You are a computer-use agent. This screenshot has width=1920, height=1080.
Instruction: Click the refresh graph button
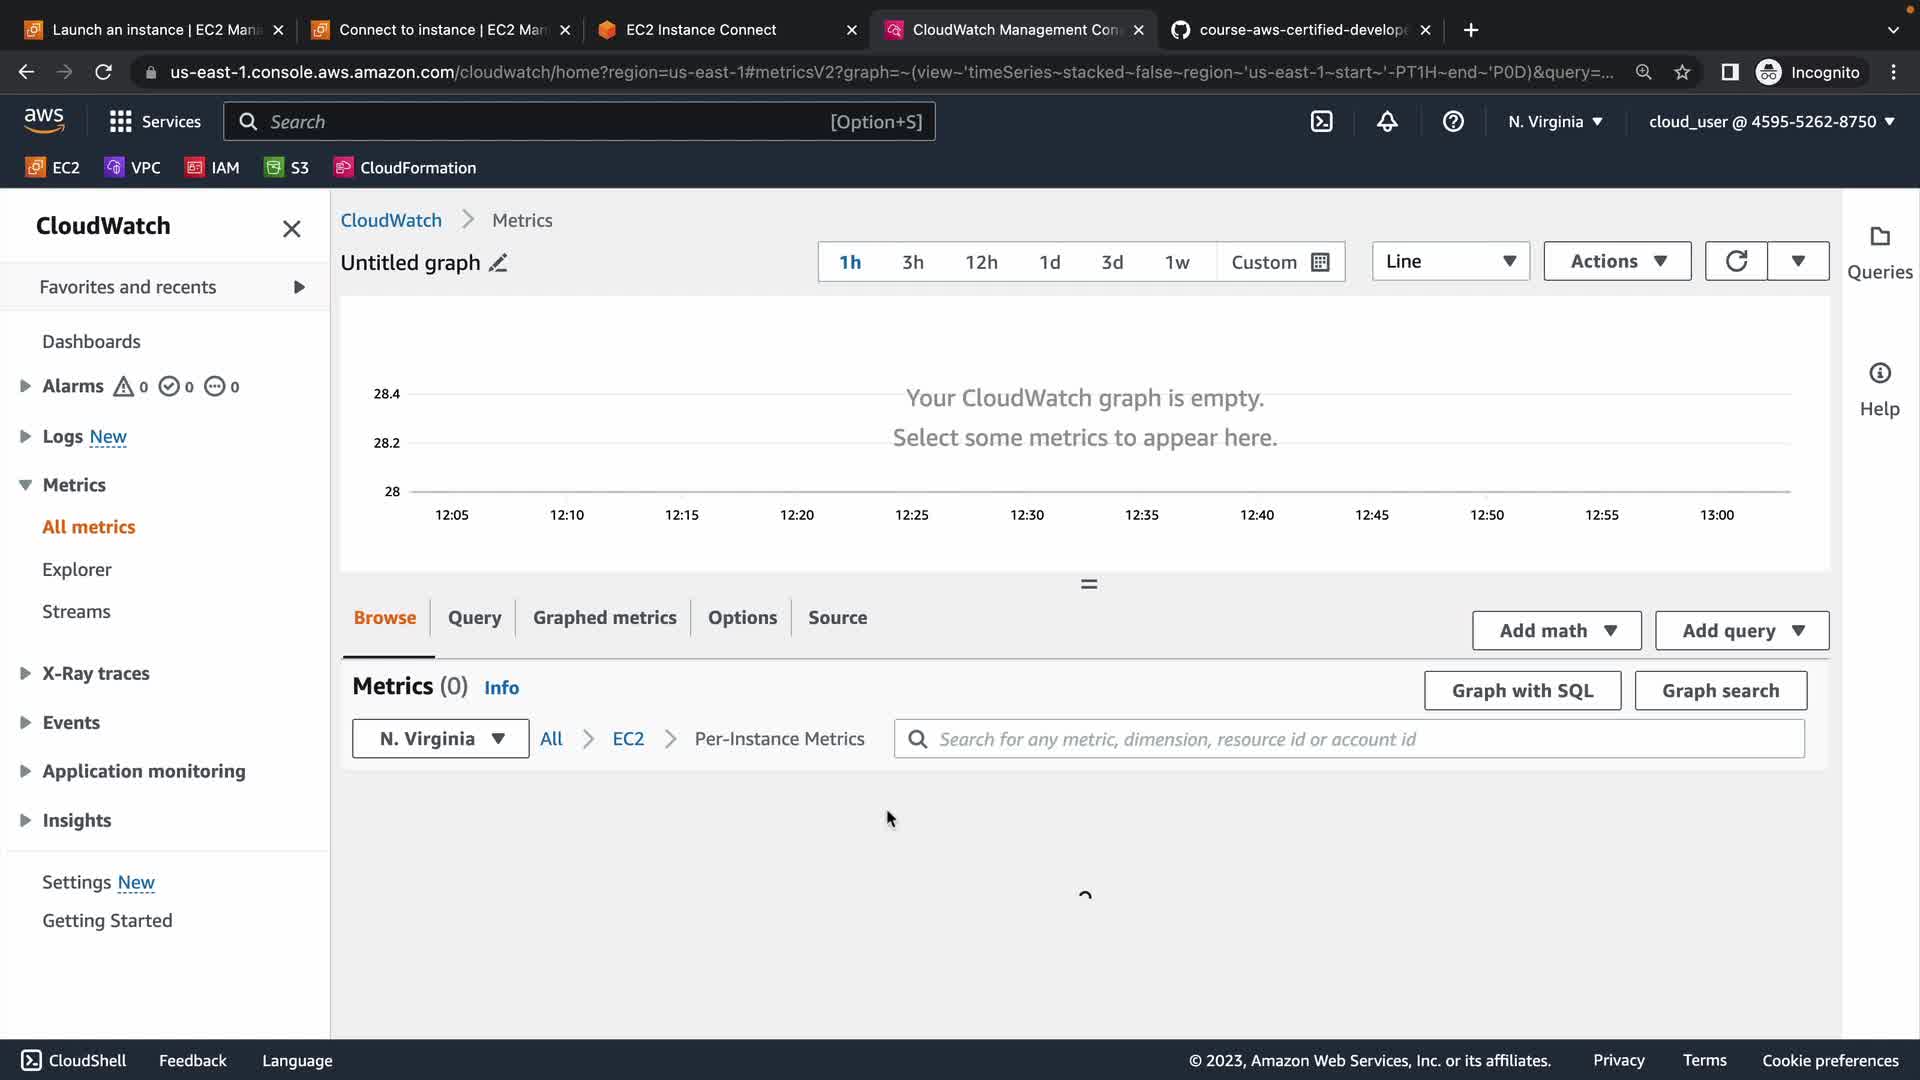point(1736,261)
